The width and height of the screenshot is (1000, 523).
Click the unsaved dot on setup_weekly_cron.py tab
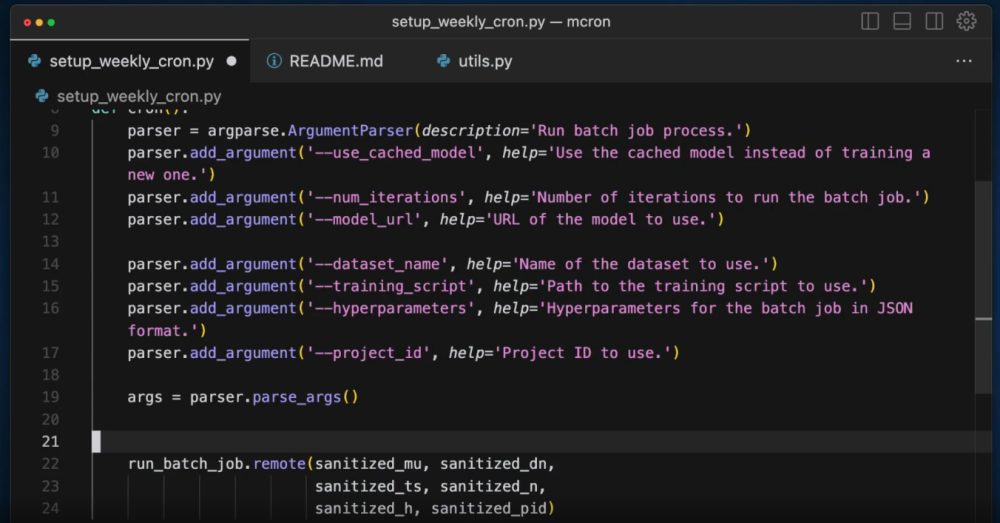[232, 61]
